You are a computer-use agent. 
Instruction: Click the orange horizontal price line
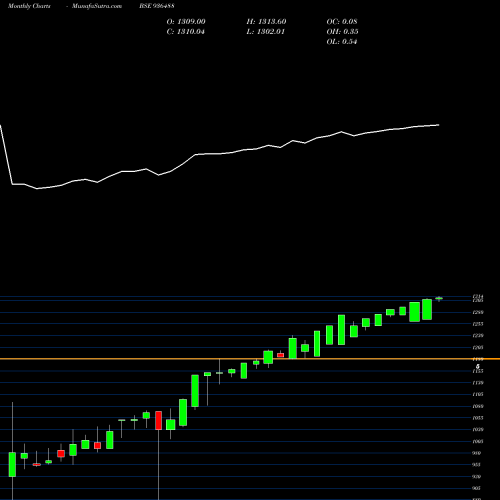tap(250, 359)
